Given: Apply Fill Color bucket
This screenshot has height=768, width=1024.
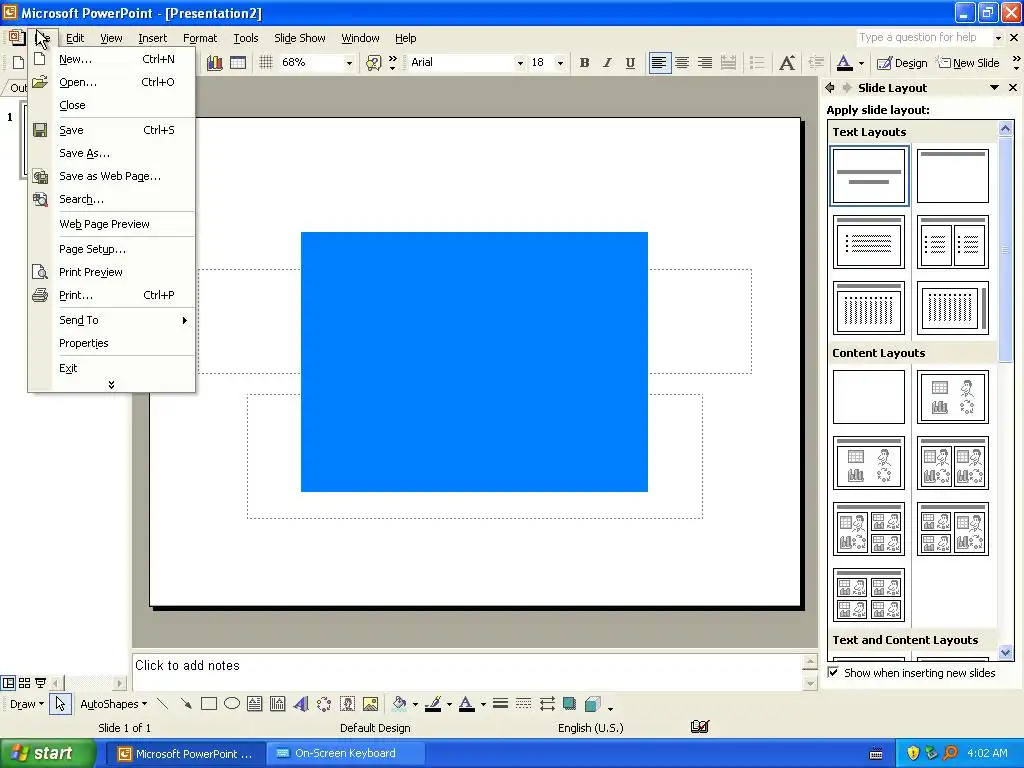Looking at the screenshot, I should tap(399, 704).
